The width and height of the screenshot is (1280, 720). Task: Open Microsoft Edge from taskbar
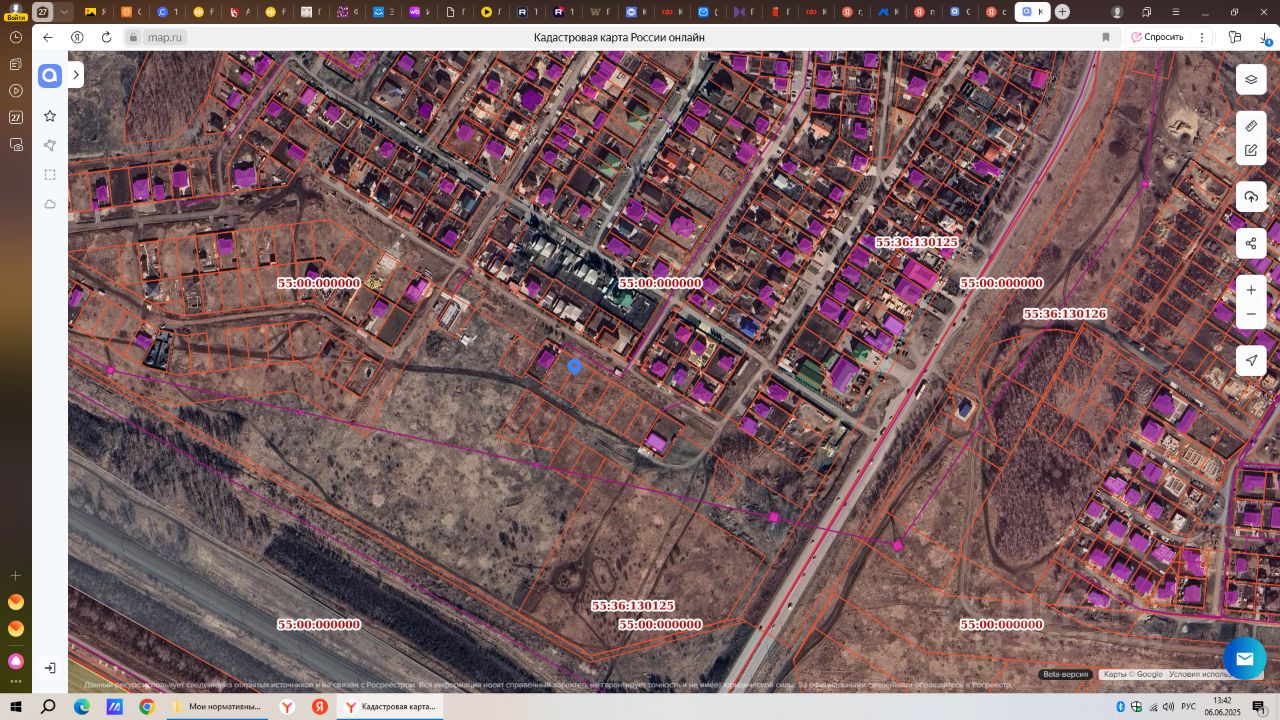(82, 707)
